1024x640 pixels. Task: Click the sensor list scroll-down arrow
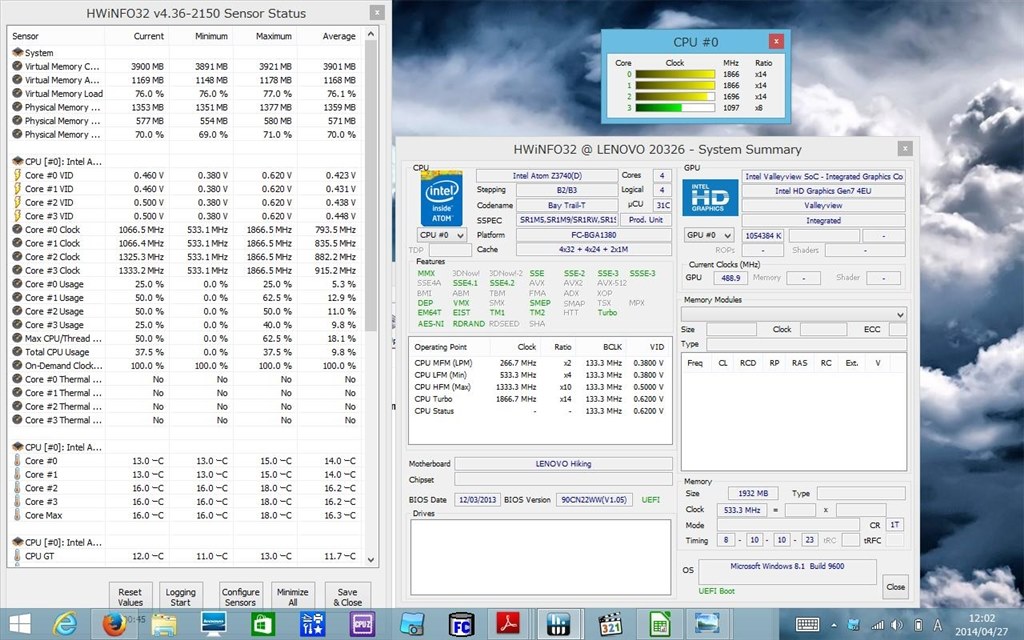(x=371, y=560)
